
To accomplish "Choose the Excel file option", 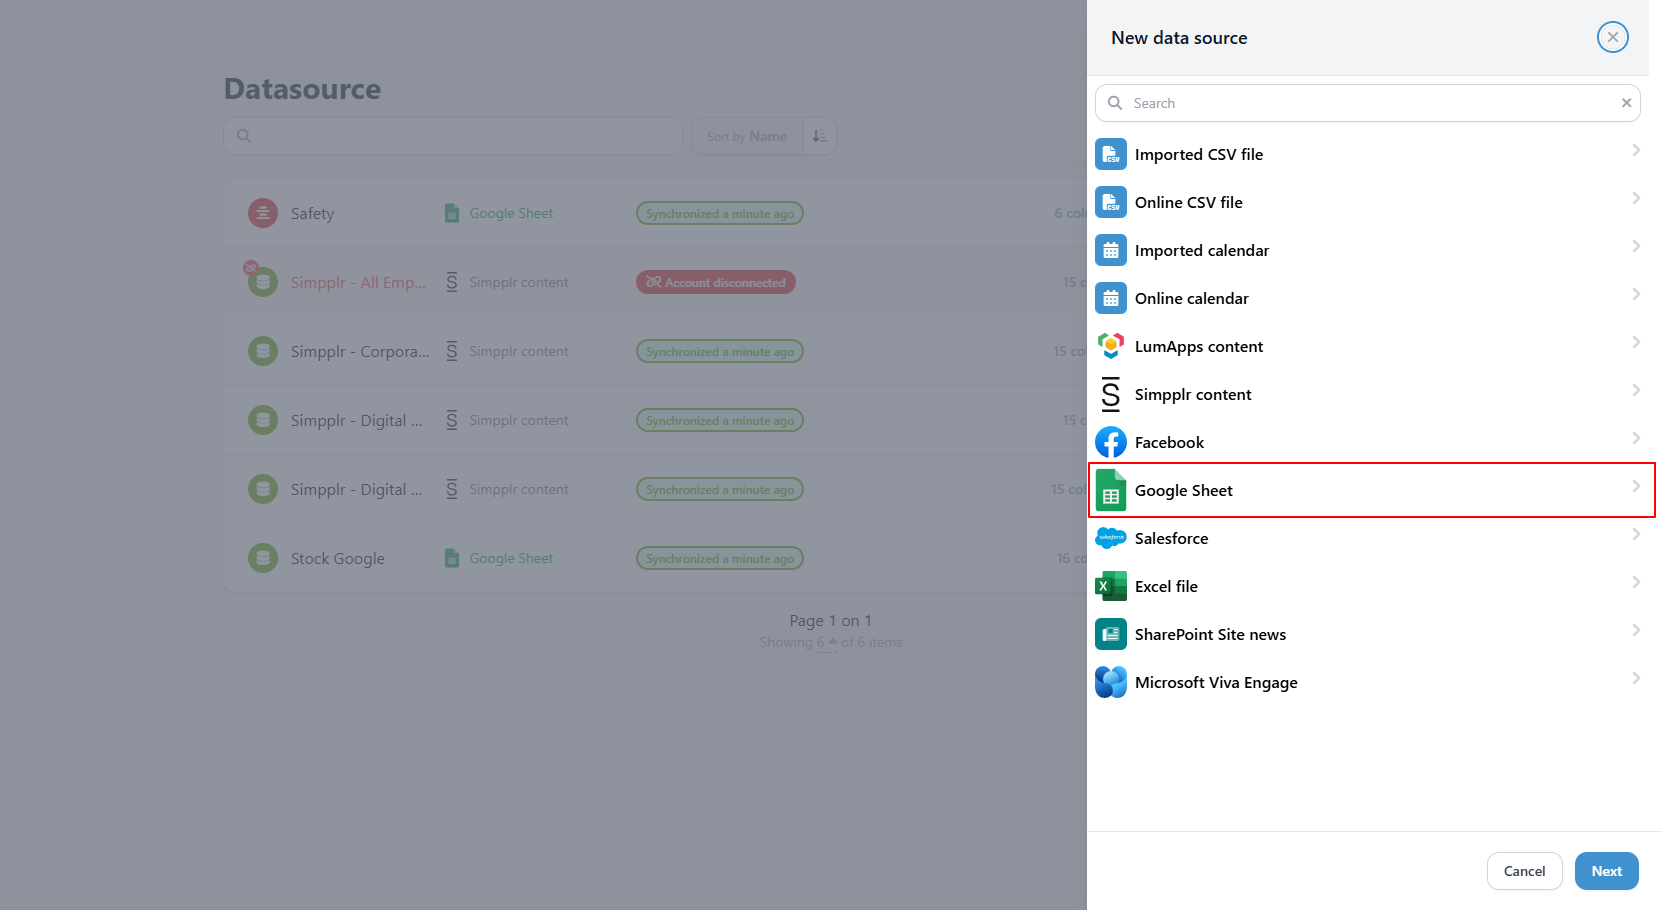I will tap(1368, 586).
